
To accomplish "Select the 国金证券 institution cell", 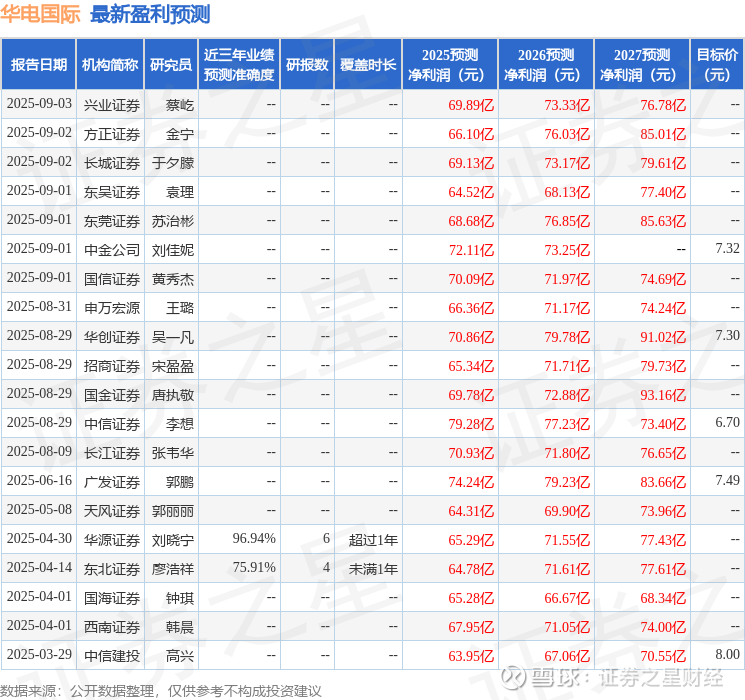I will (112, 395).
